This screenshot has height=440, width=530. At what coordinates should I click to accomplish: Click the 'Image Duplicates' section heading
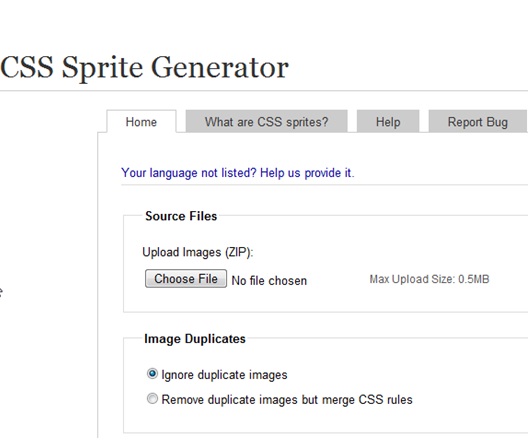195,339
